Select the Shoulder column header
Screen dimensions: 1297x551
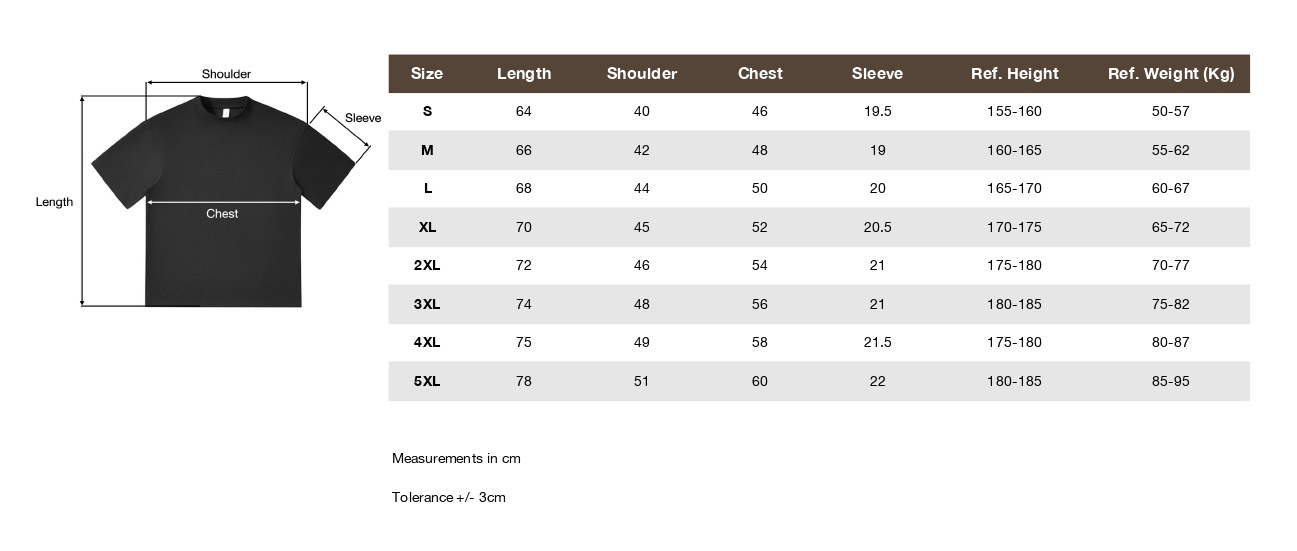coord(642,74)
